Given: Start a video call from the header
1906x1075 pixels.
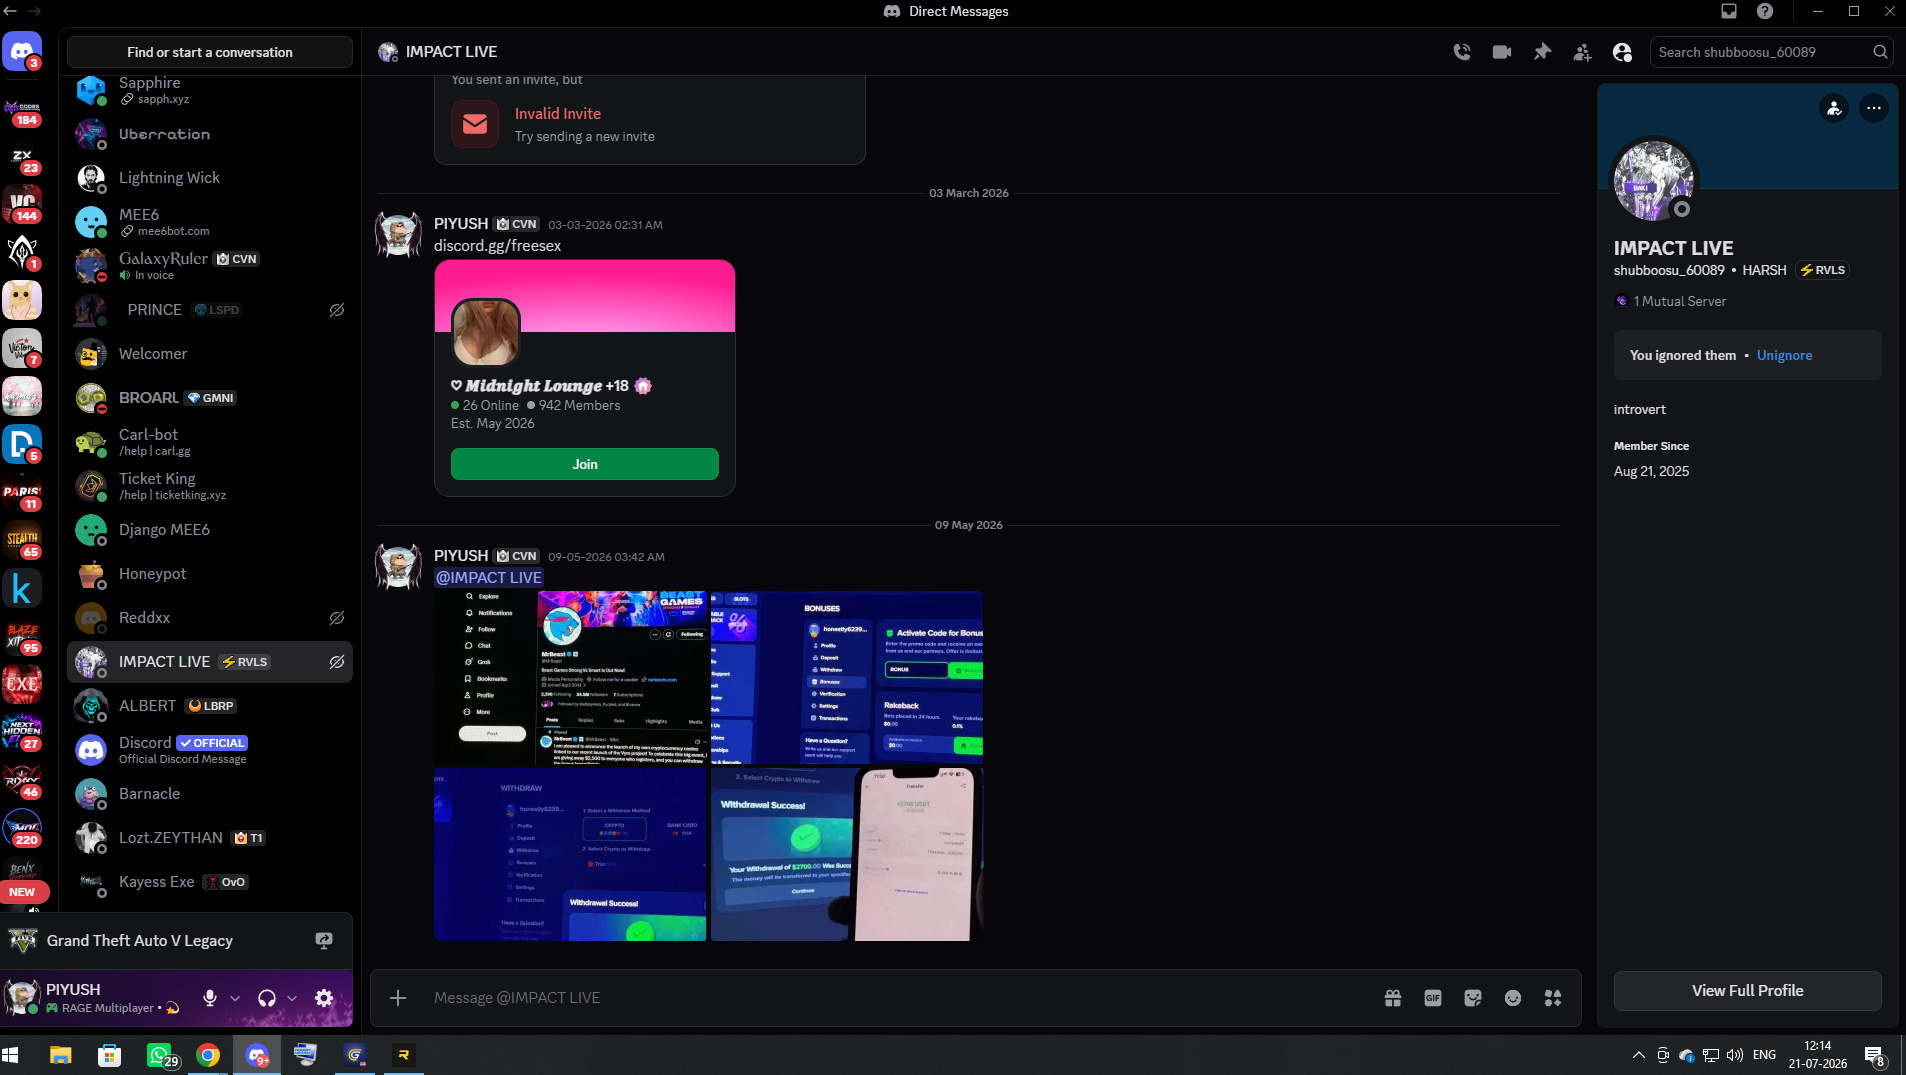Looking at the screenshot, I should [1502, 52].
